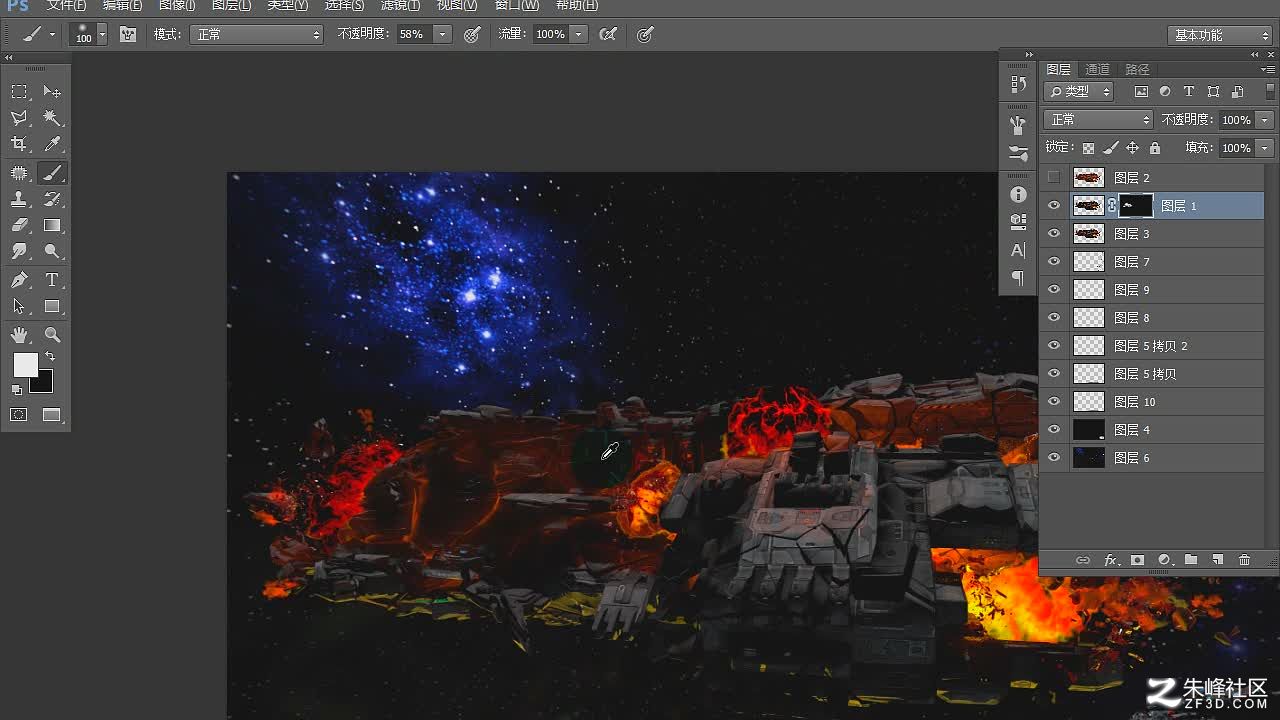This screenshot has height=720, width=1280.
Task: Open brush preset picker dropdown
Action: tap(101, 34)
